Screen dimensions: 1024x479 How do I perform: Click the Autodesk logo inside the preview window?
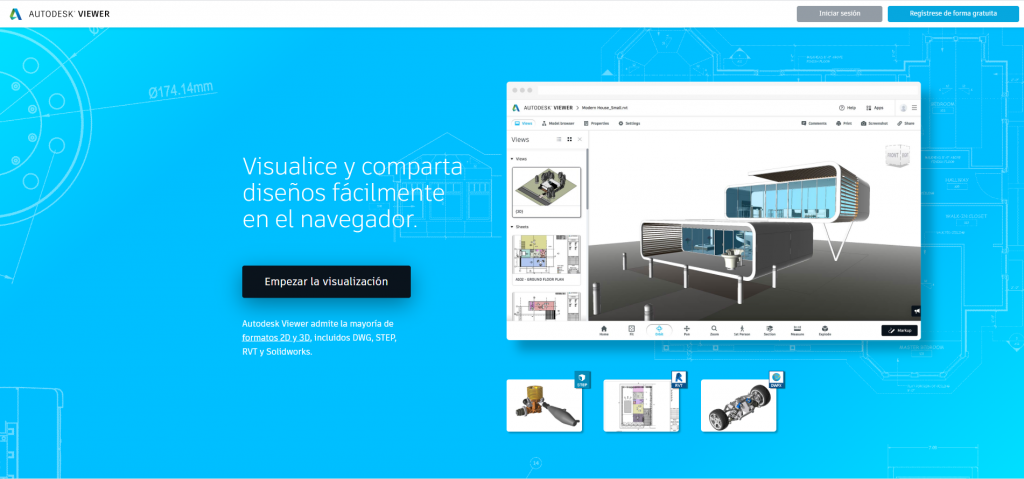pos(516,108)
